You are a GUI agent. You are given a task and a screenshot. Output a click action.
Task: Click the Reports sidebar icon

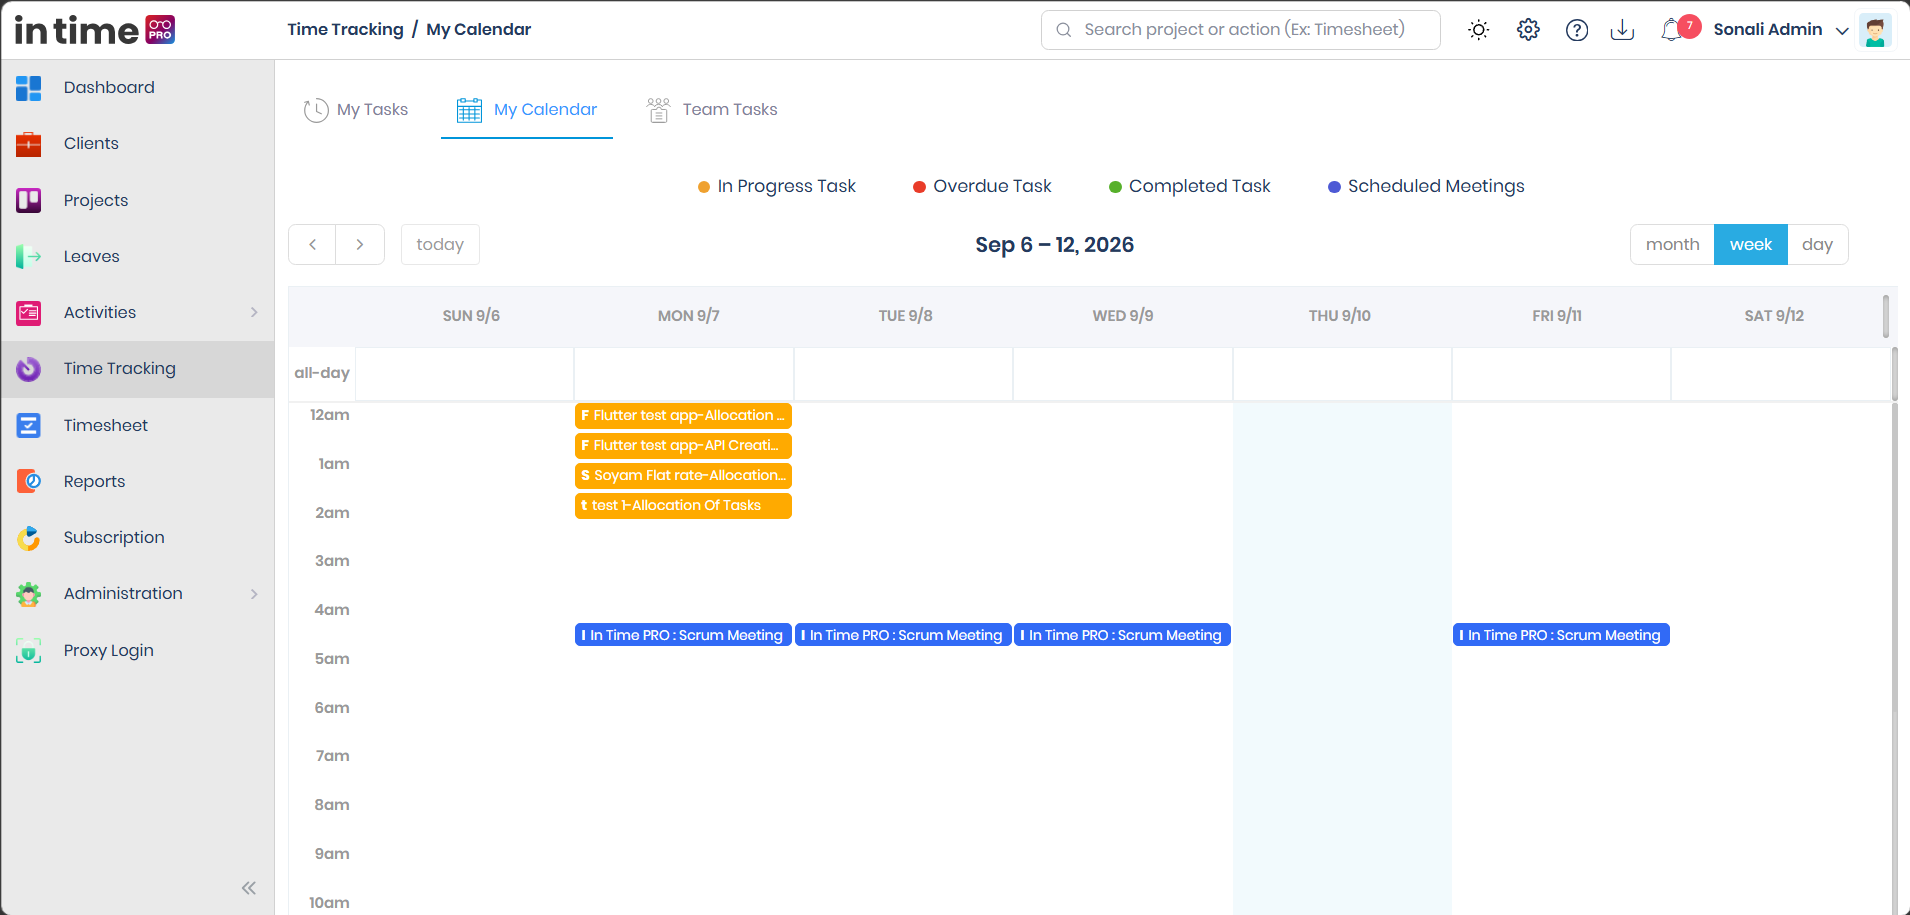28,482
